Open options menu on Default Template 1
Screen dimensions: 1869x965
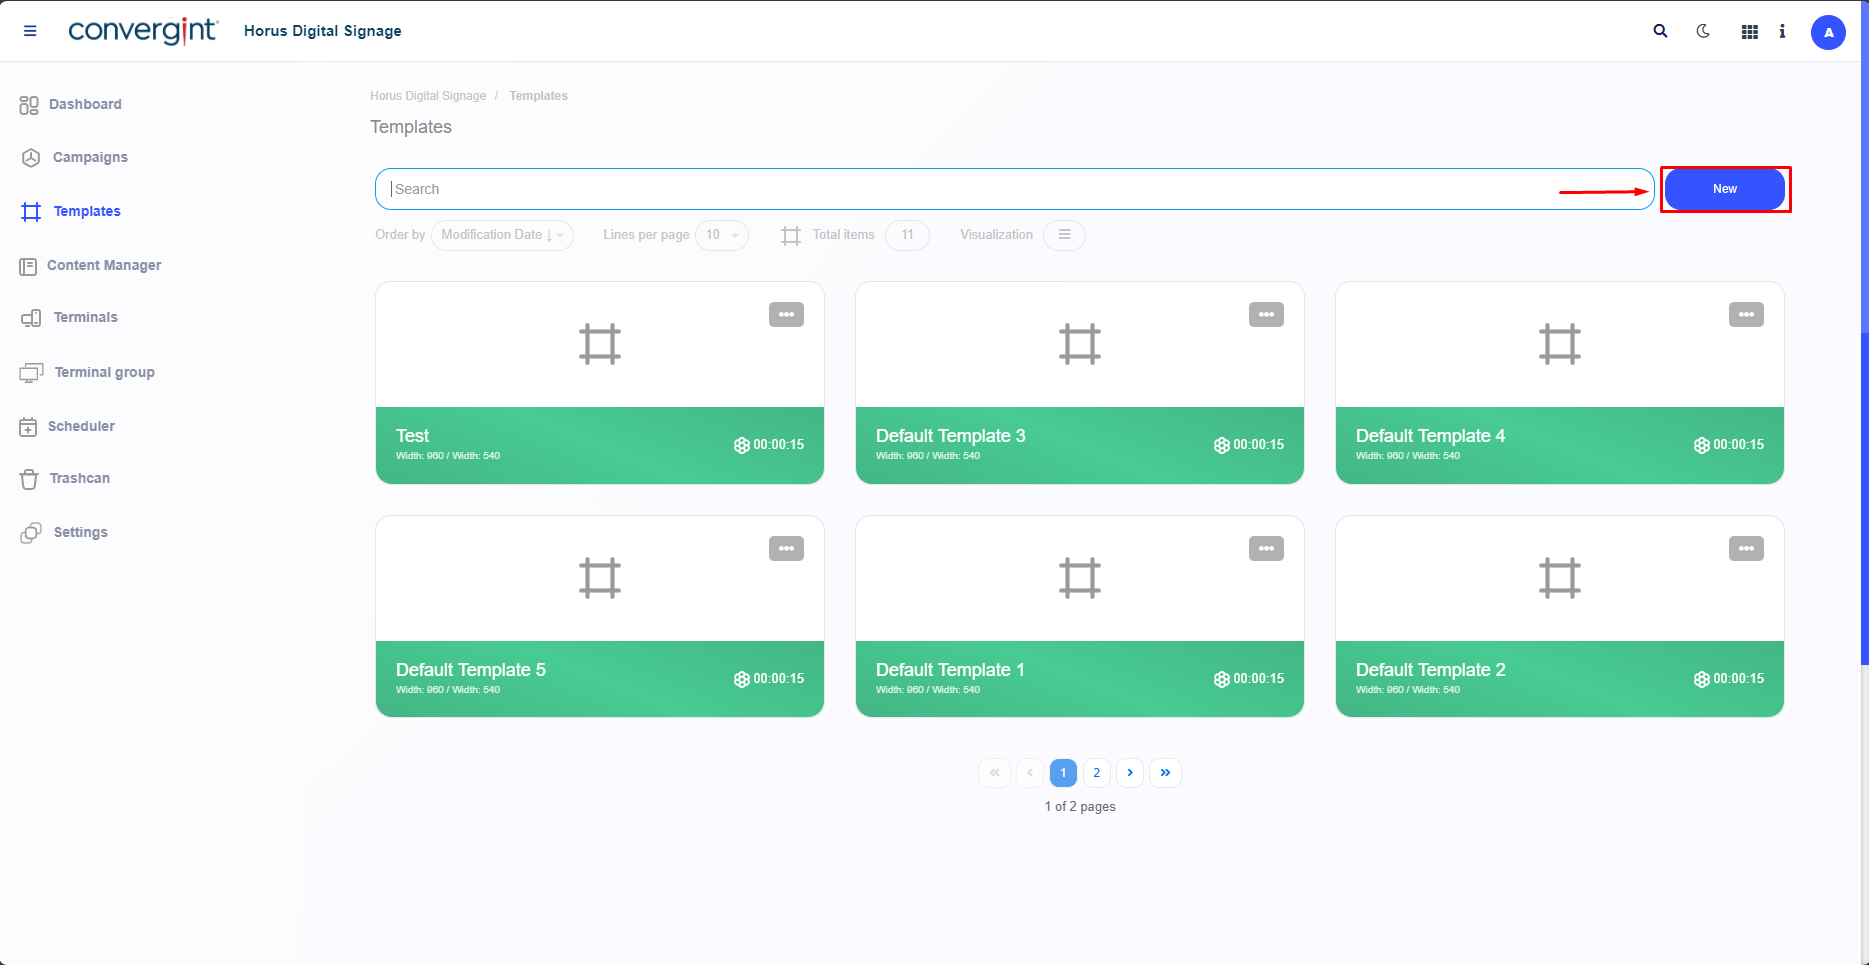1266,549
